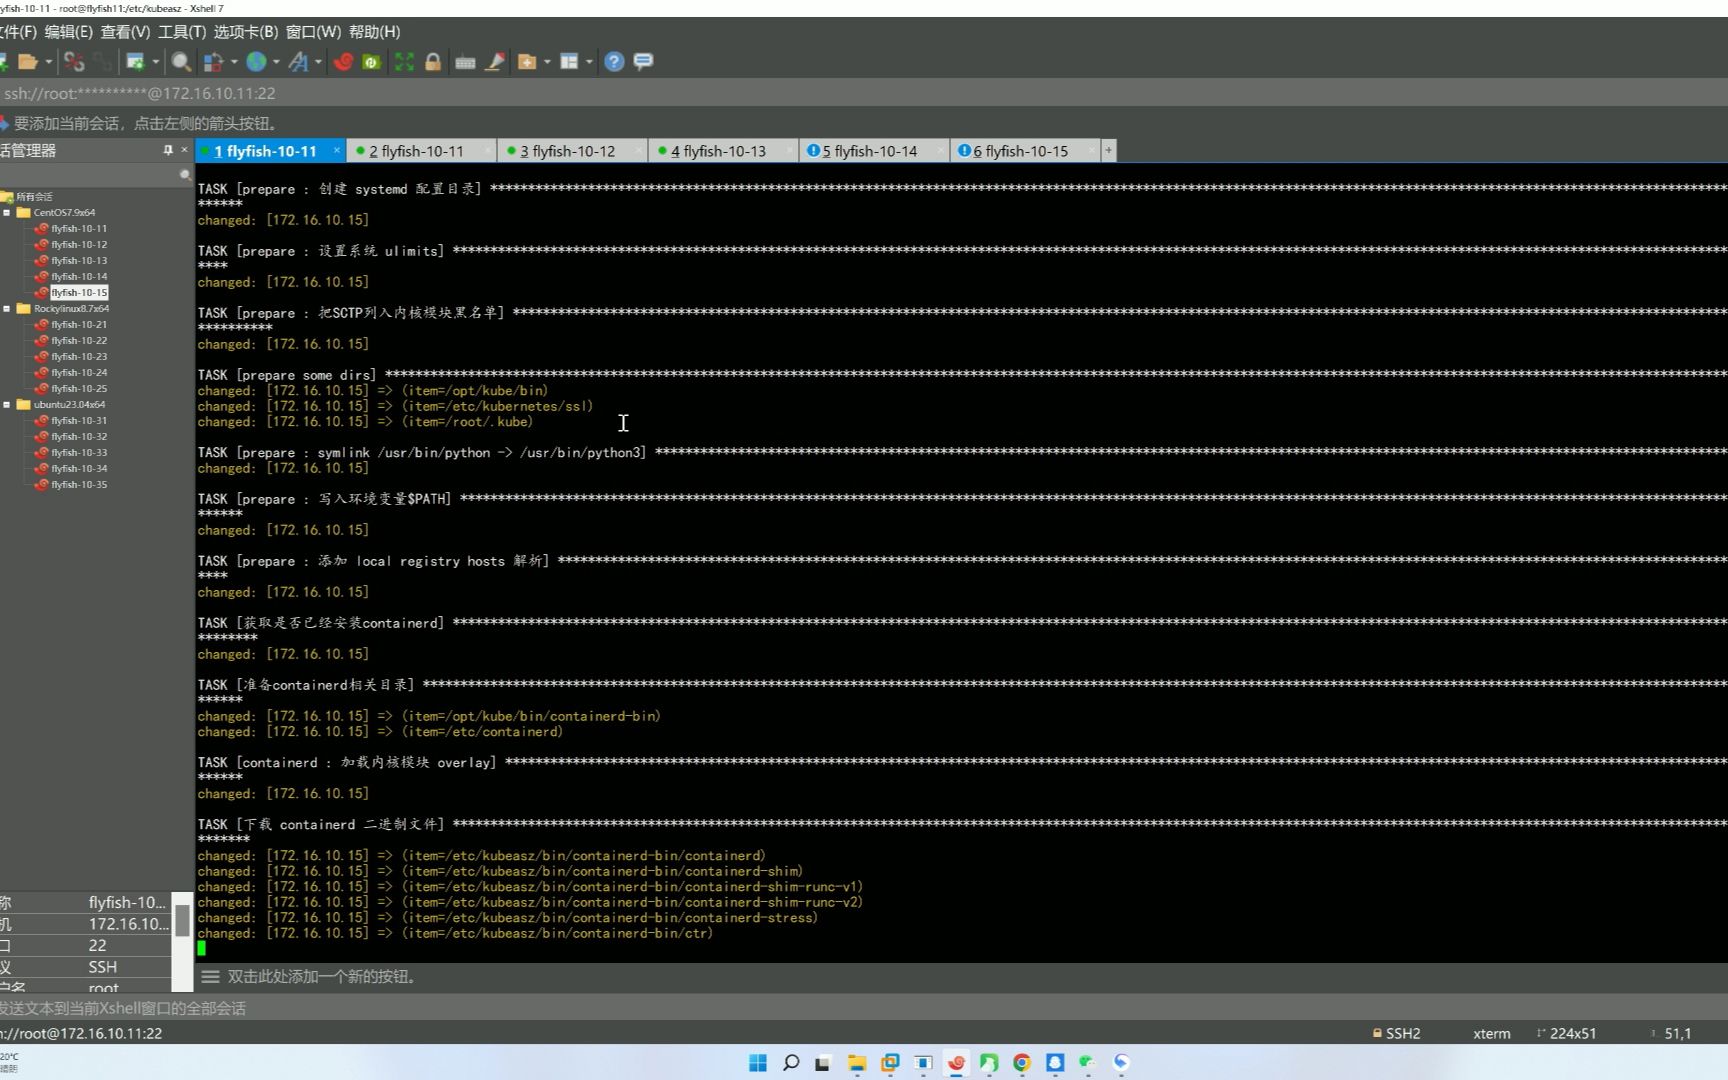Click the new folder tab icon
This screenshot has width=1728, height=1080.
[527, 62]
